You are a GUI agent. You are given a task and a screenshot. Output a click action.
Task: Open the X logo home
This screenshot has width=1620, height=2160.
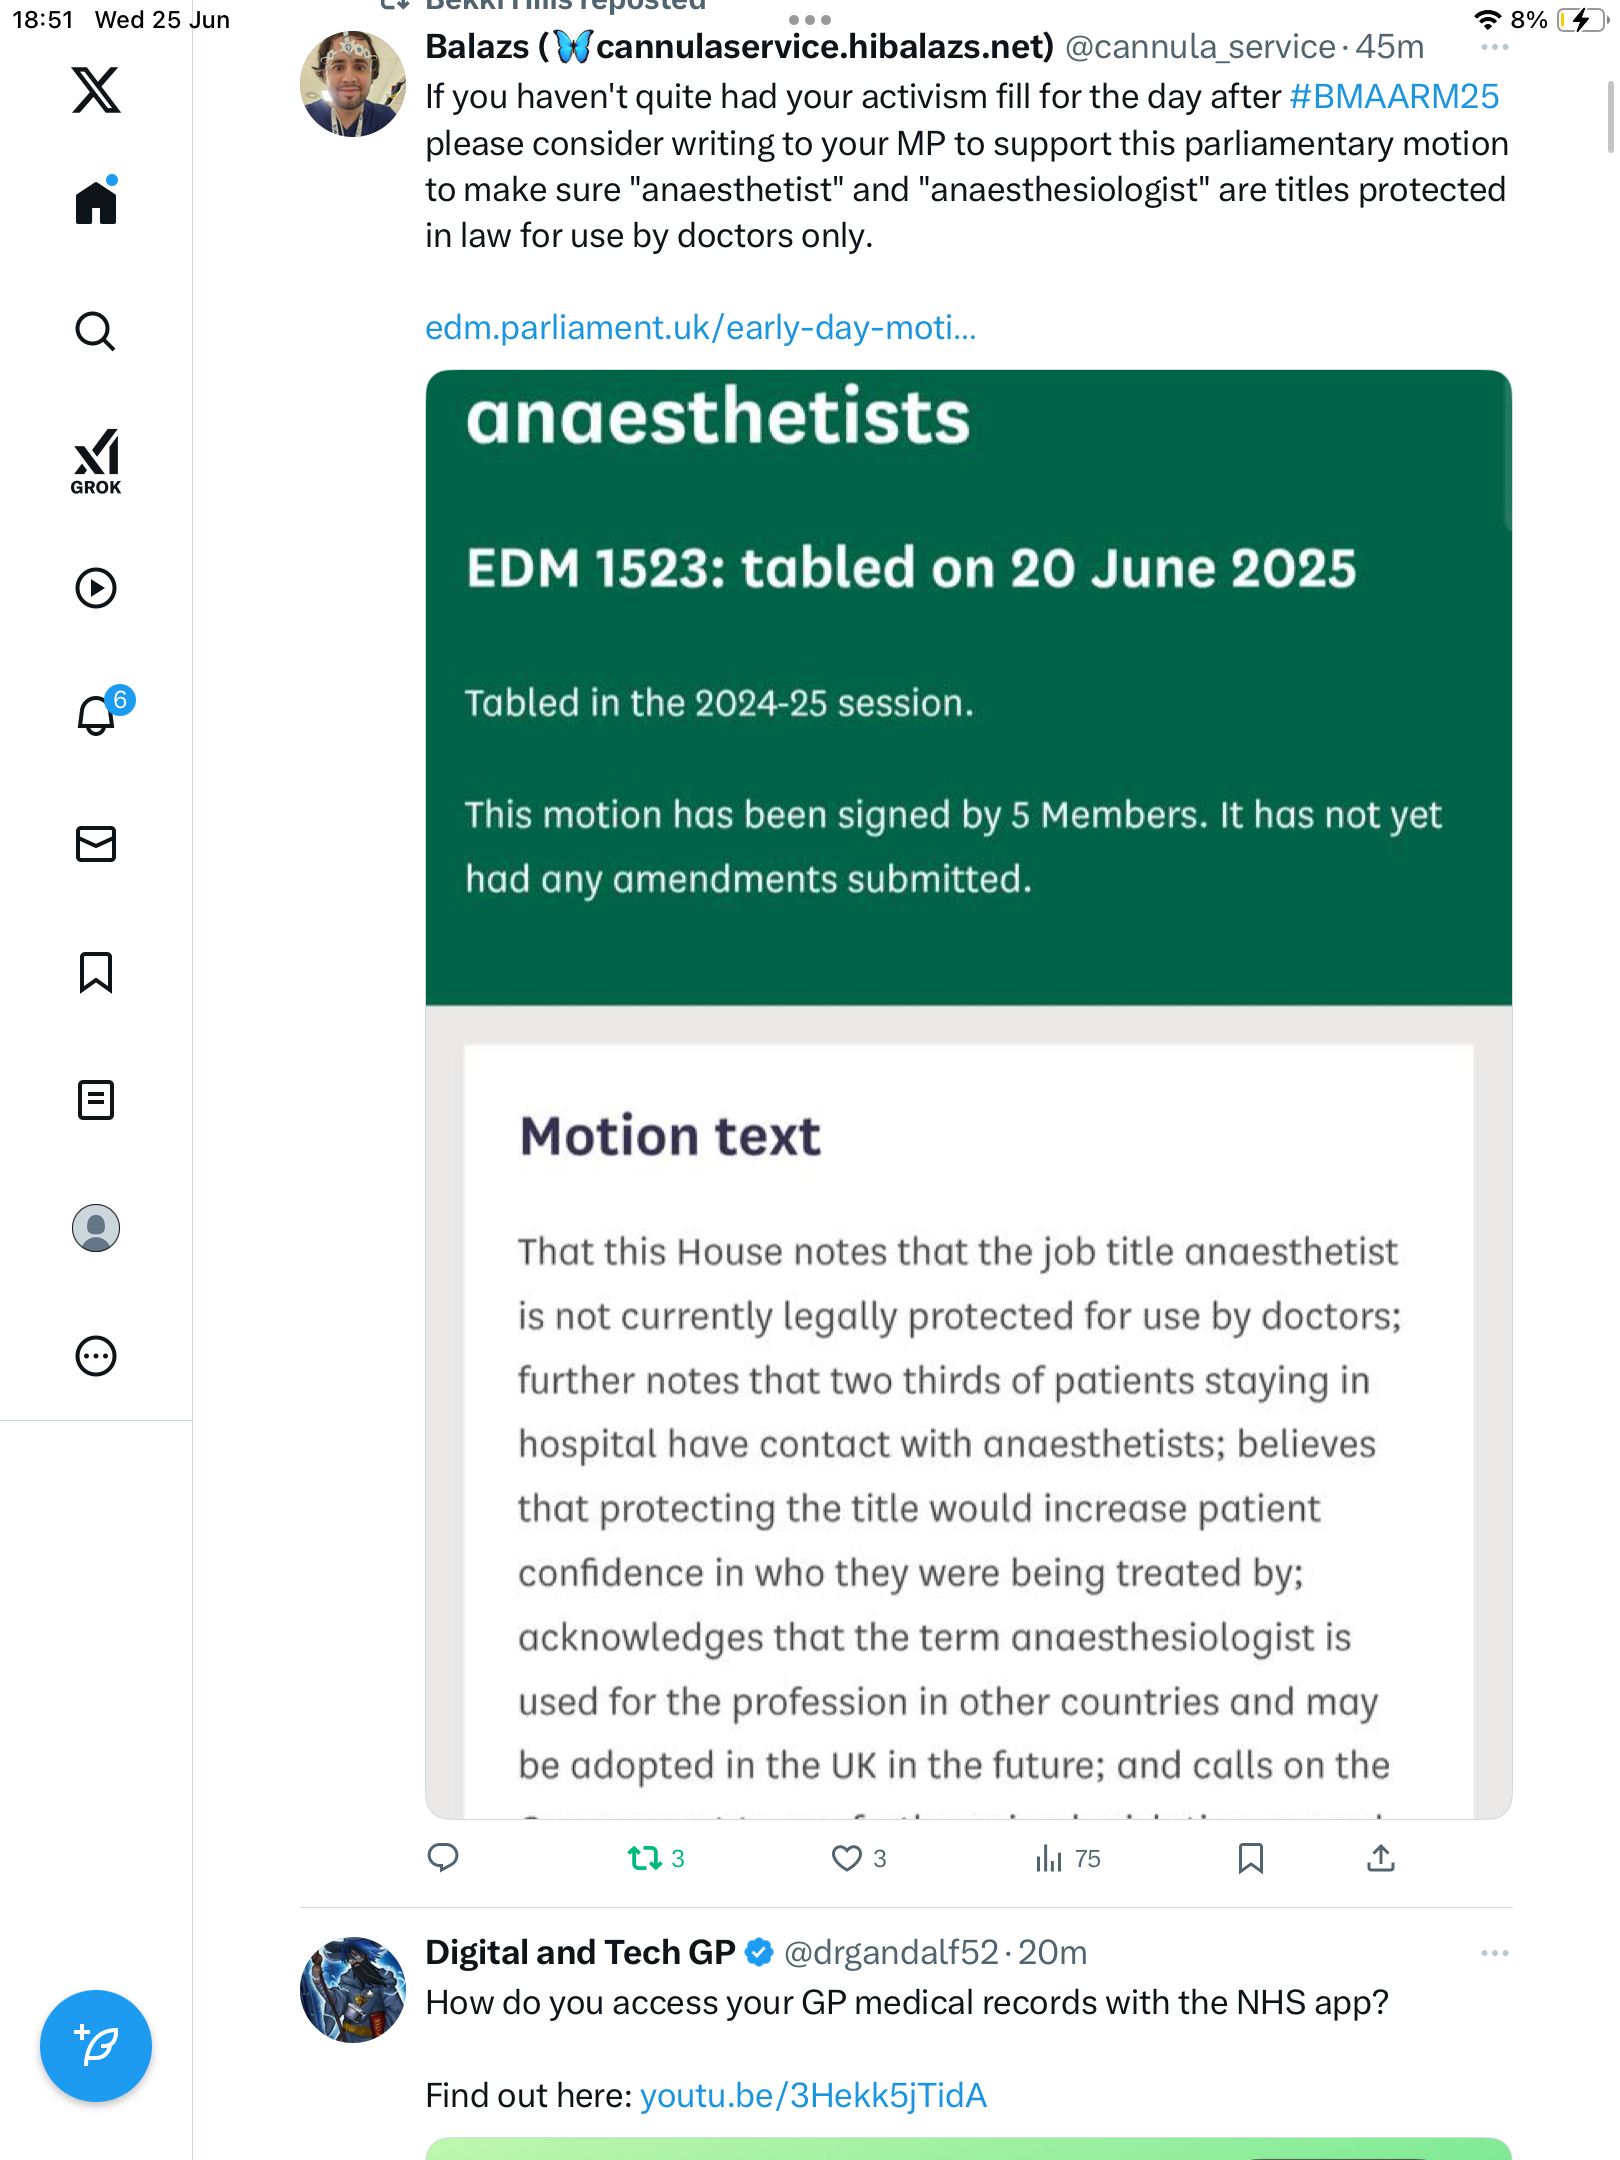point(96,90)
